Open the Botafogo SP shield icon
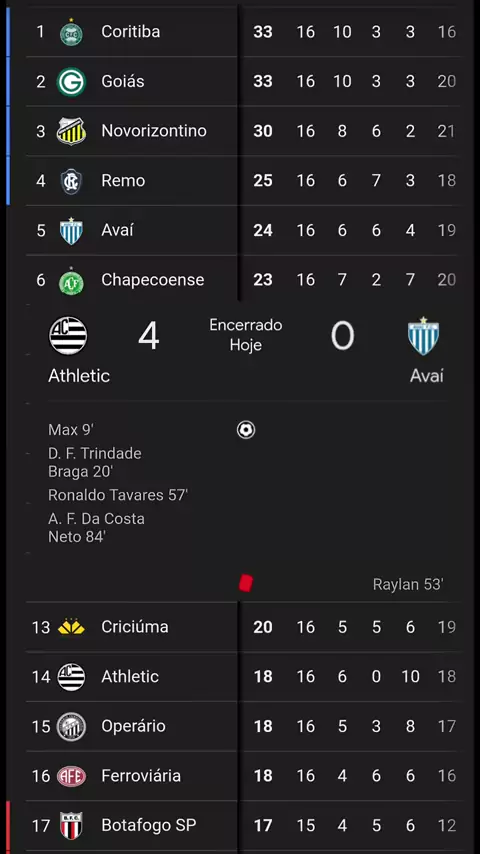 (x=71, y=826)
